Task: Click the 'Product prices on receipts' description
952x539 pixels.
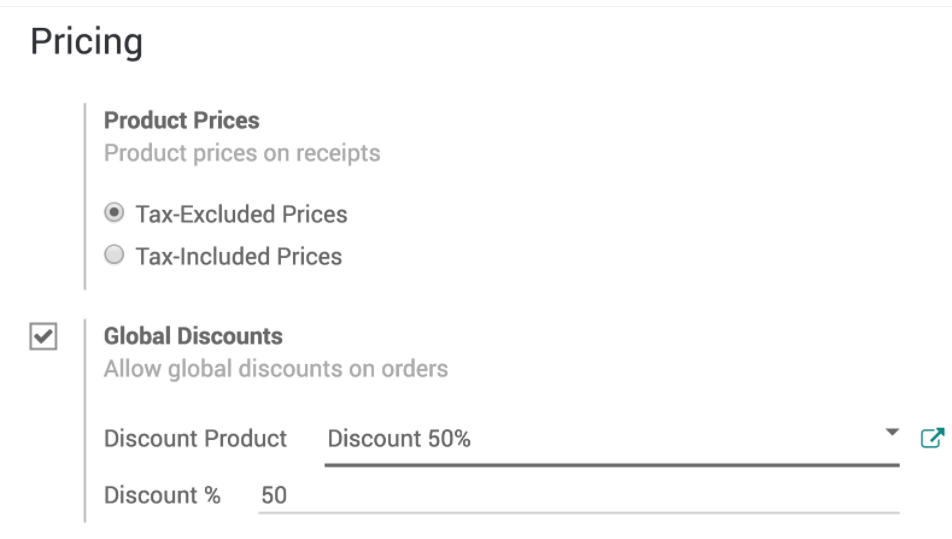Action: 242,154
